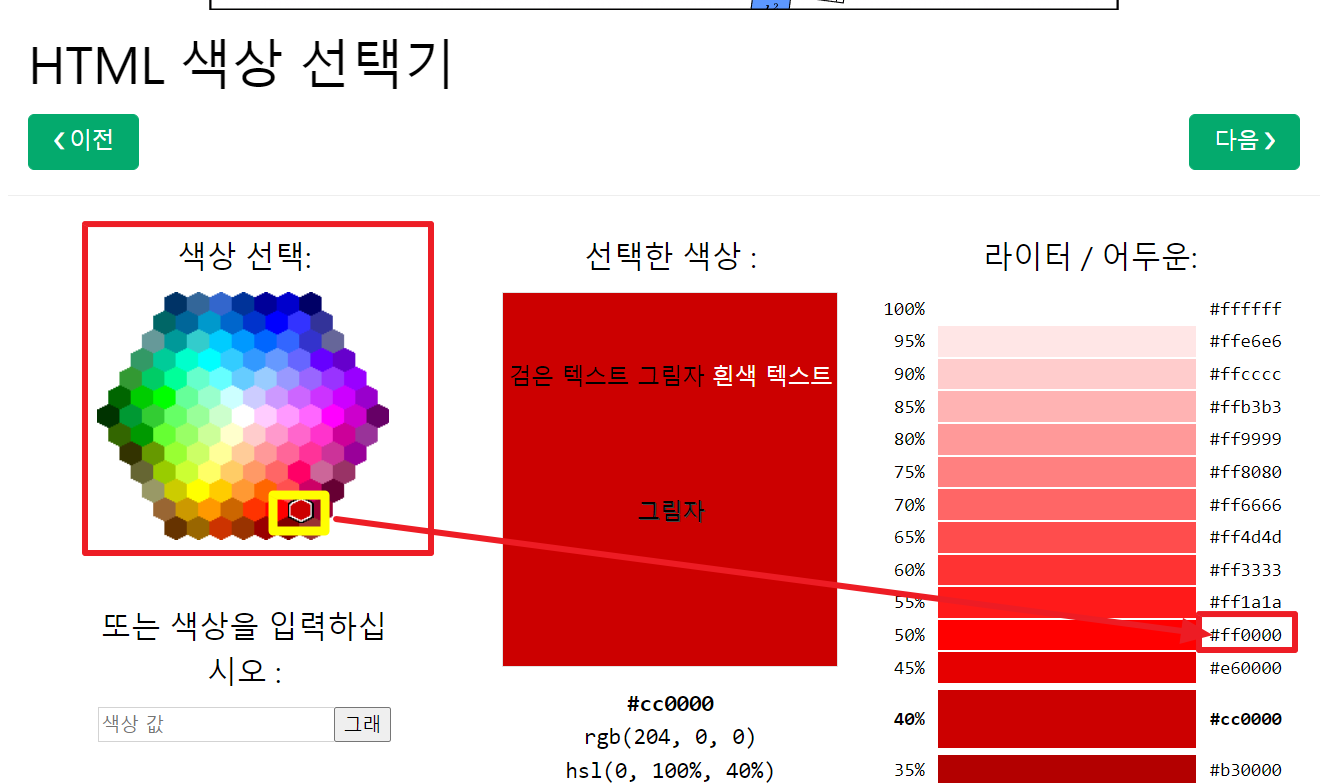The width and height of the screenshot is (1329, 783).
Task: Focus the 색상 값 input field
Action: 216,725
